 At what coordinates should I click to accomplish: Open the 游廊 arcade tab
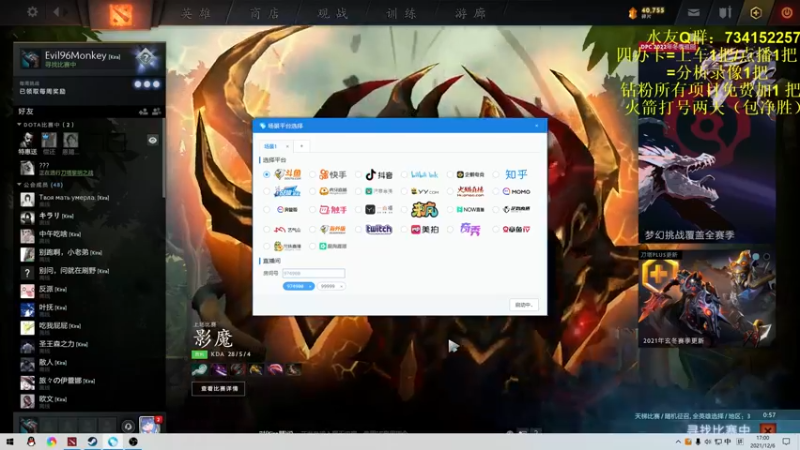[x=470, y=13]
